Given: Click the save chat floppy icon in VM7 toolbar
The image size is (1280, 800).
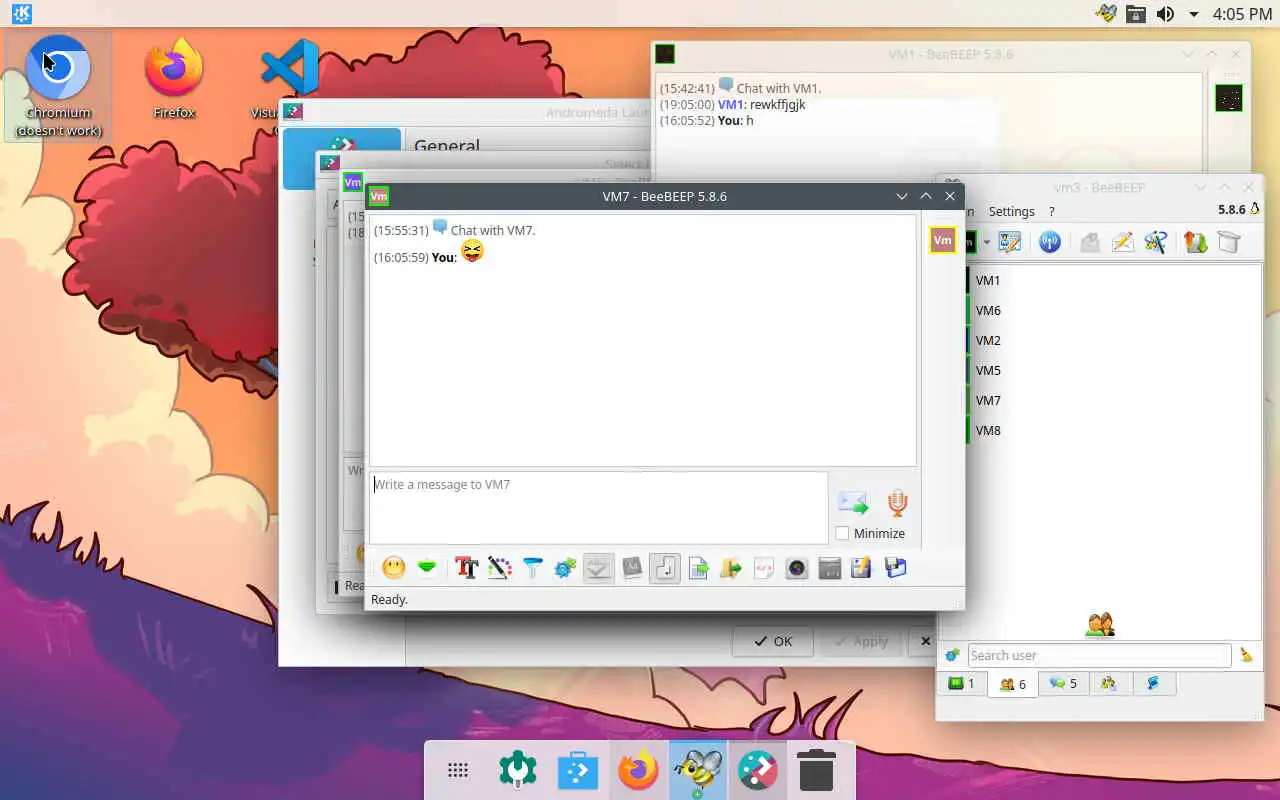Looking at the screenshot, I should pos(895,568).
